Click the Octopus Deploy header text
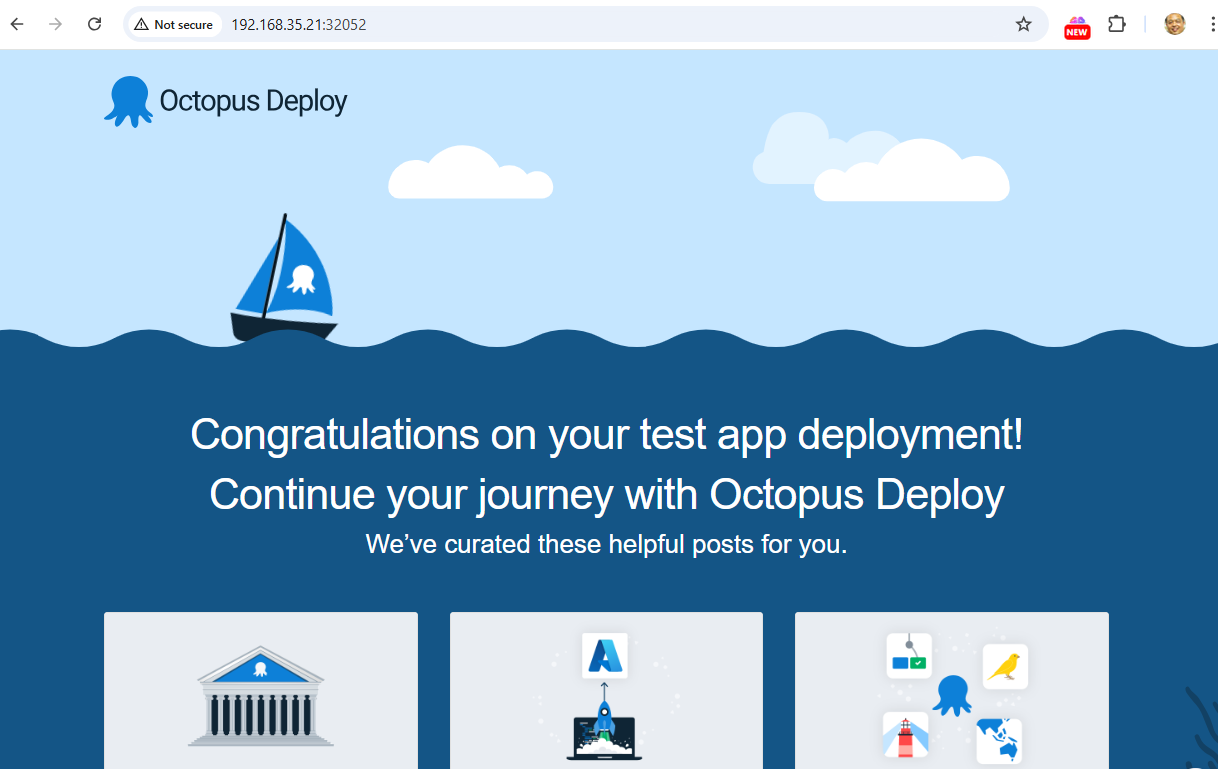Screen dimensions: 1218x769 pyautogui.click(x=253, y=101)
